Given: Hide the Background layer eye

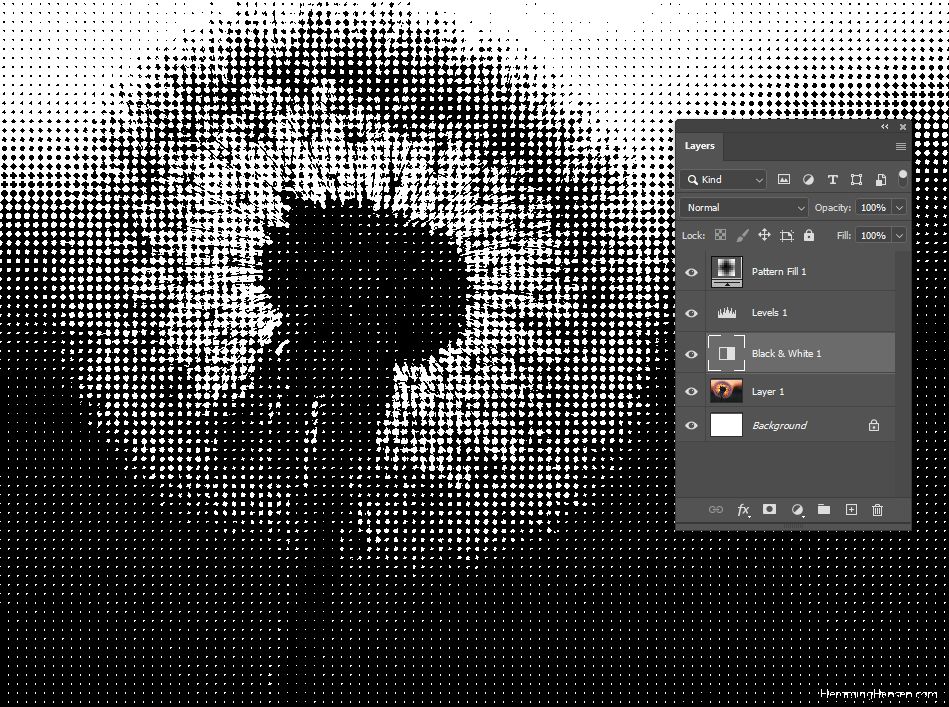Looking at the screenshot, I should [691, 426].
